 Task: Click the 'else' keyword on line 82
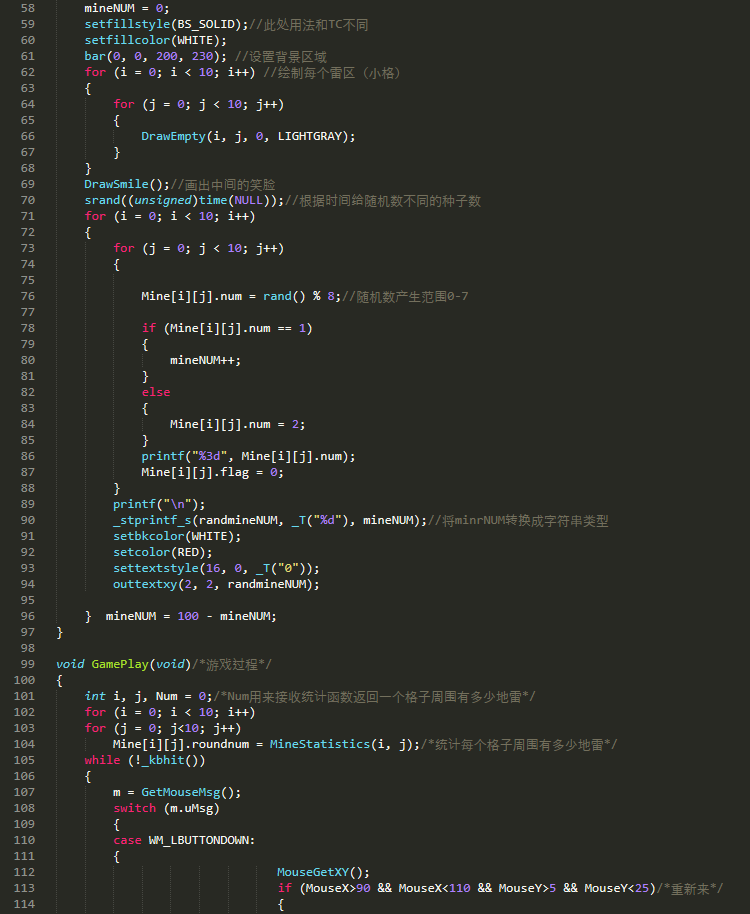pyautogui.click(x=156, y=392)
